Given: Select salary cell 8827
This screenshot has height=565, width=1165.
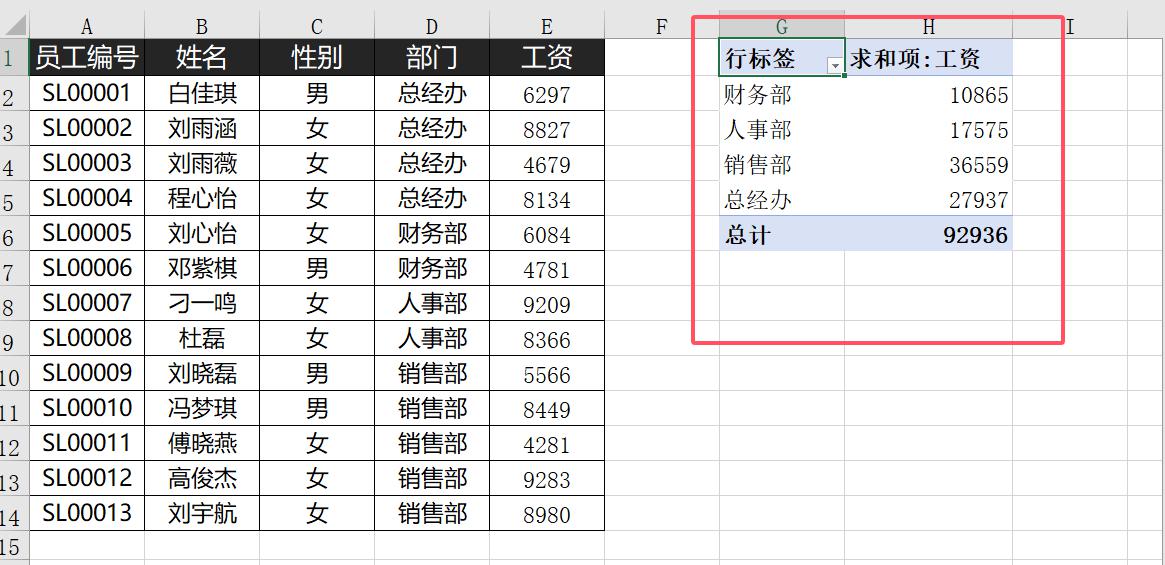Looking at the screenshot, I should pos(547,129).
